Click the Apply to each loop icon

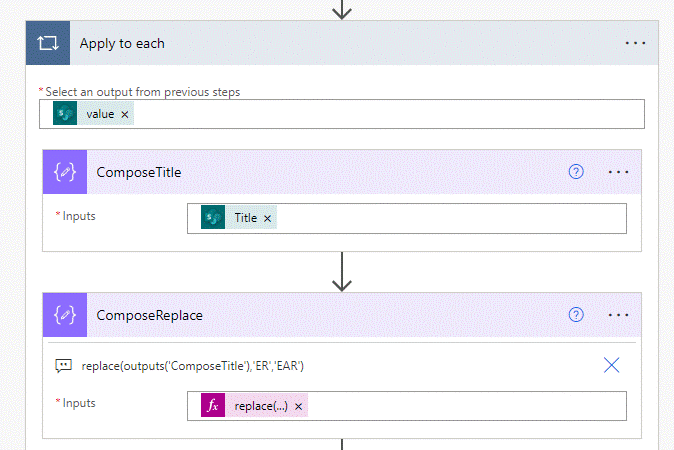tap(47, 44)
